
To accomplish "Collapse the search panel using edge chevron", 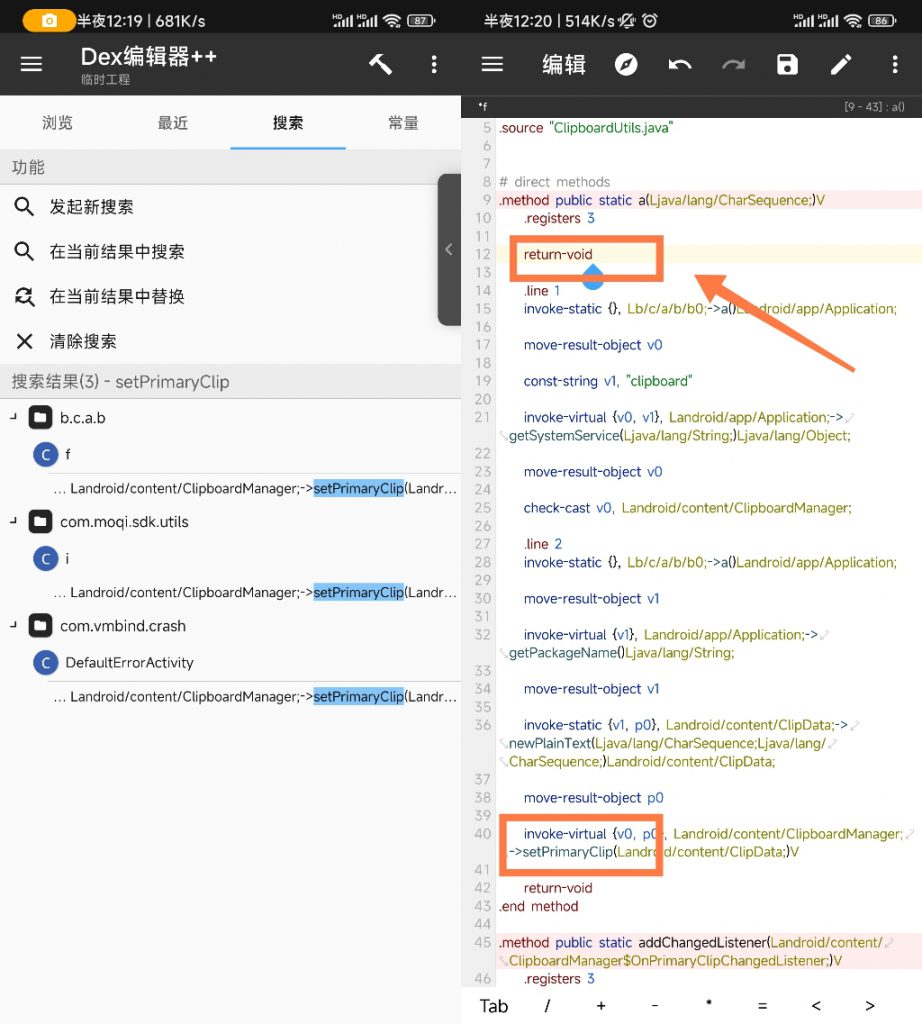I will pyautogui.click(x=449, y=250).
